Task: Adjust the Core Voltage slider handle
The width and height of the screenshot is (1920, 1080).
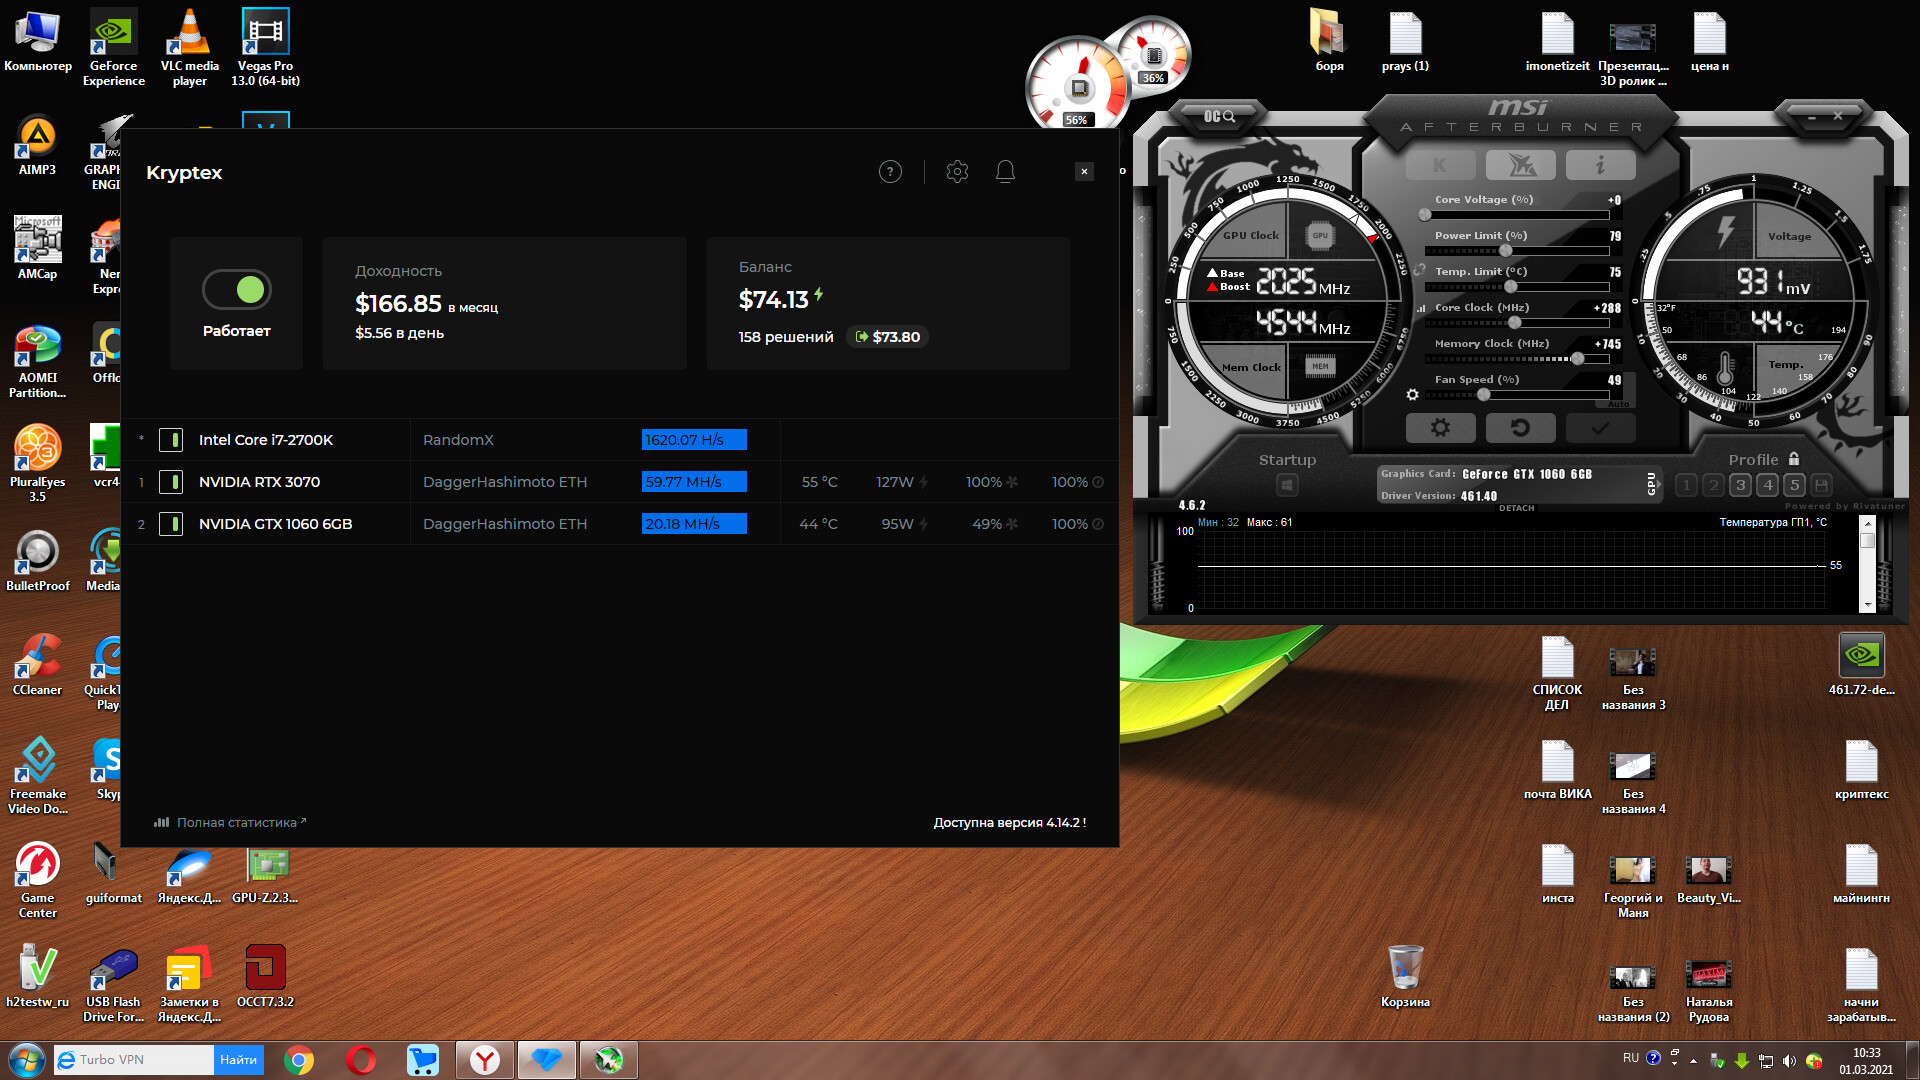Action: (x=1425, y=215)
